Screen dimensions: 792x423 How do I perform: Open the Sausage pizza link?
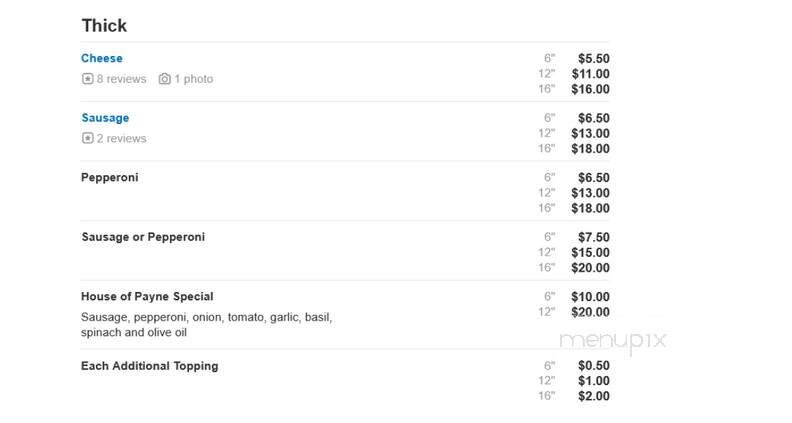pyautogui.click(x=105, y=118)
